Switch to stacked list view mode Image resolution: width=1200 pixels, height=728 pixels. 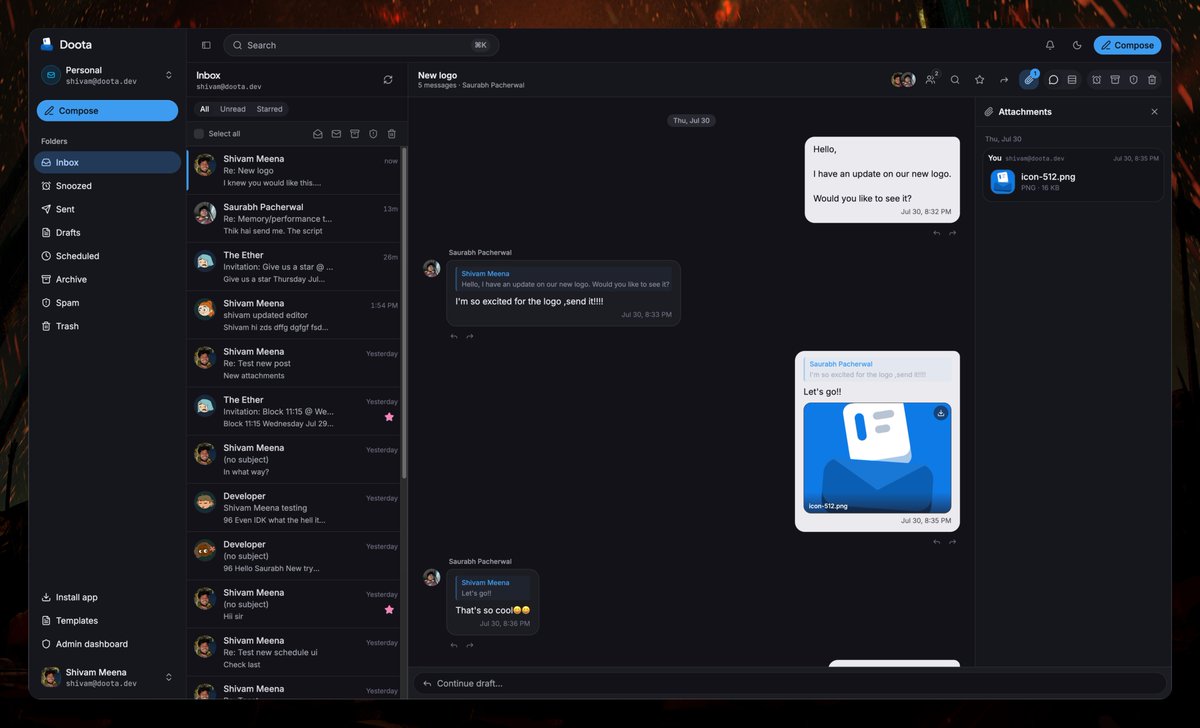1072,80
